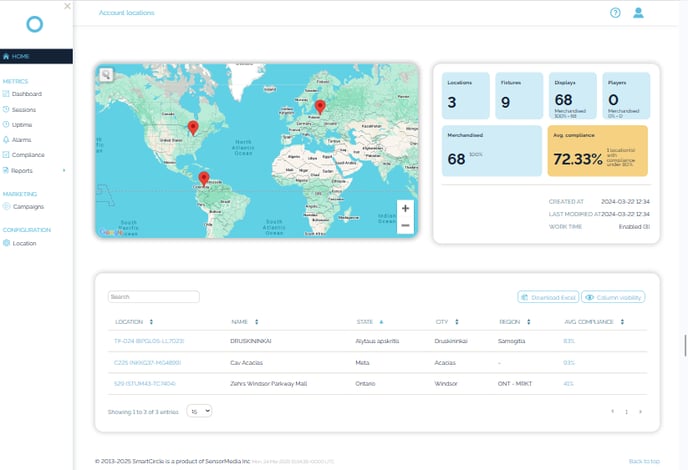Click the Location gear icon
The image size is (688, 470).
point(6,243)
